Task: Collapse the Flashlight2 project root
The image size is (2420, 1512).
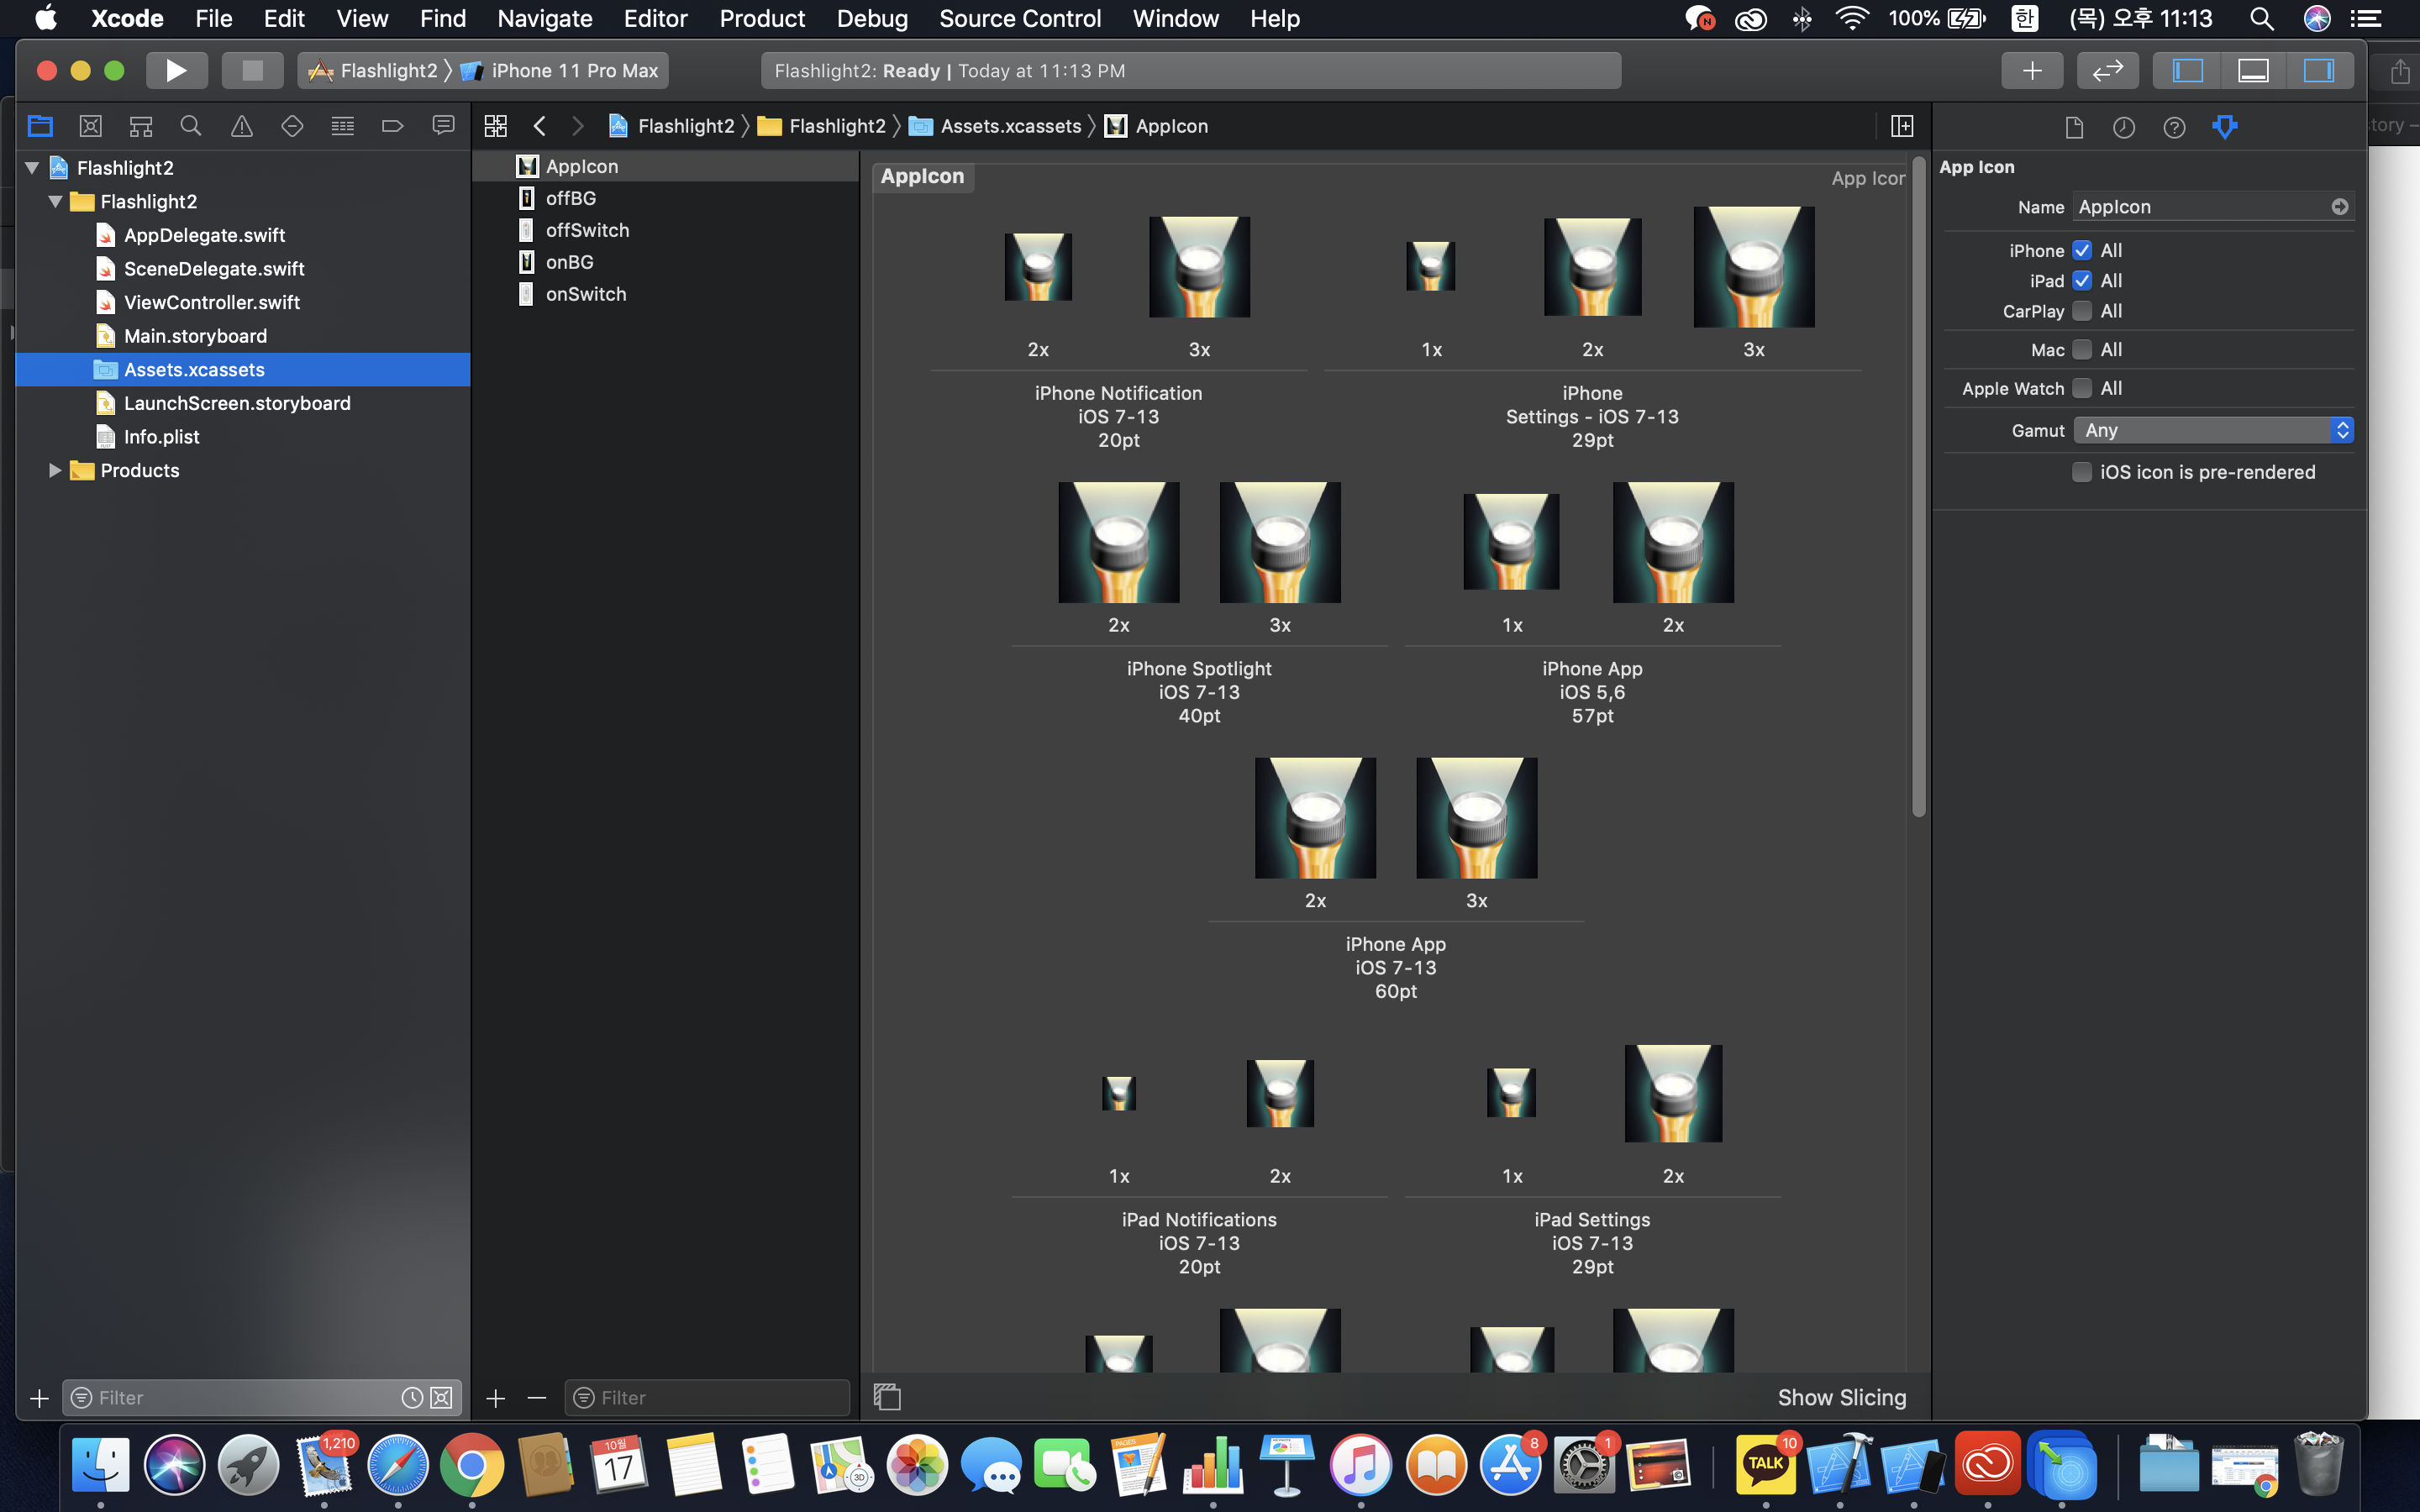Action: pos(32,168)
